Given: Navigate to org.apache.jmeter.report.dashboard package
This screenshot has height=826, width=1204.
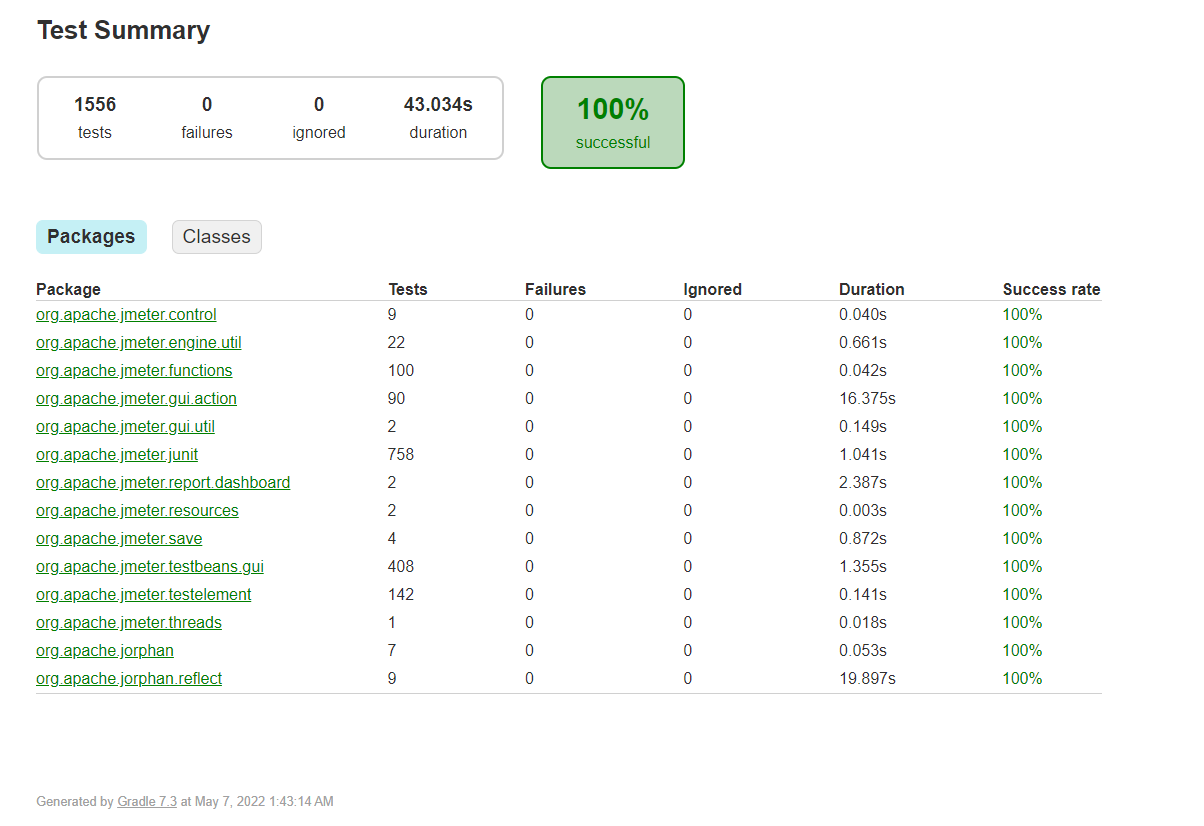Looking at the screenshot, I should [163, 483].
